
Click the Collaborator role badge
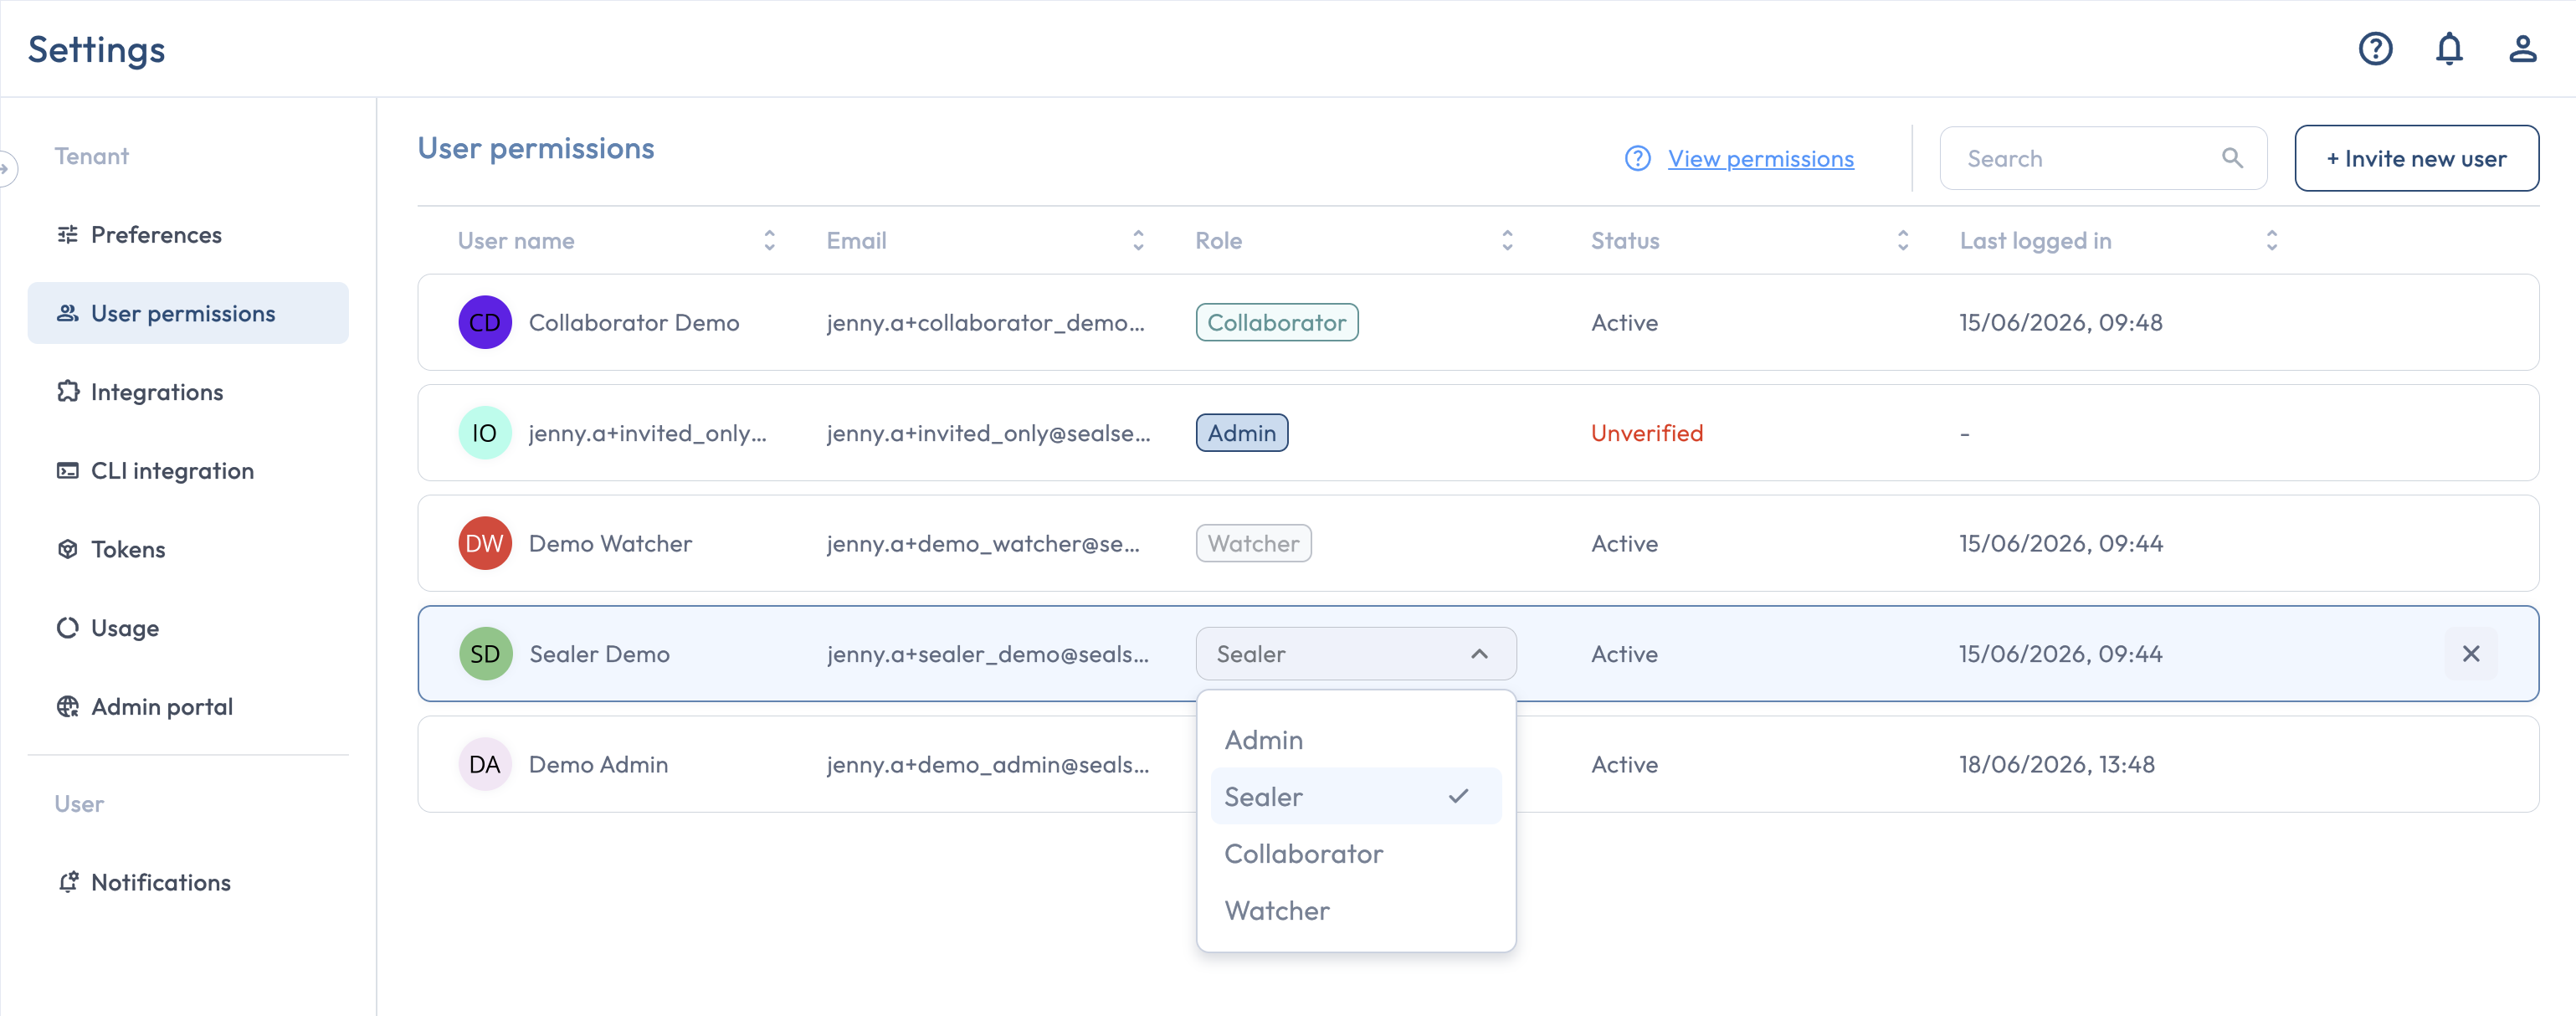(1276, 322)
